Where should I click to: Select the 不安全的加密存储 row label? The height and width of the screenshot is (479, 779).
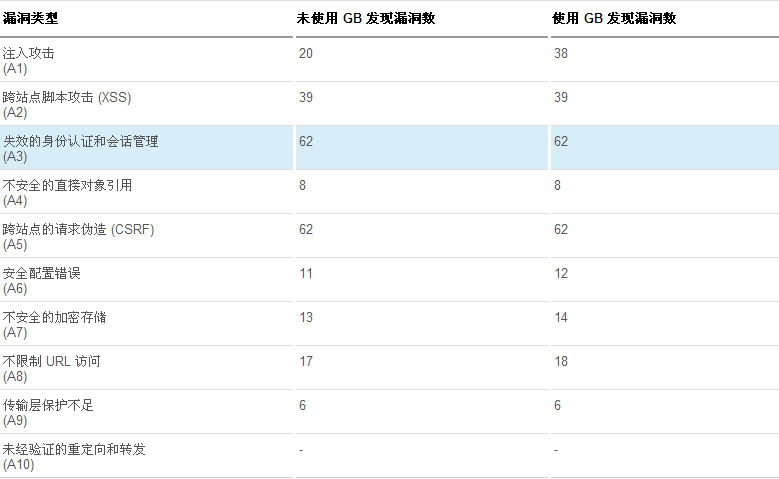54,317
